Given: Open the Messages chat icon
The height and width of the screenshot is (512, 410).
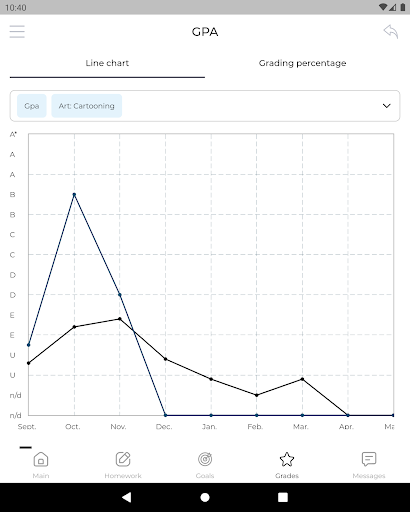Looking at the screenshot, I should [369, 459].
